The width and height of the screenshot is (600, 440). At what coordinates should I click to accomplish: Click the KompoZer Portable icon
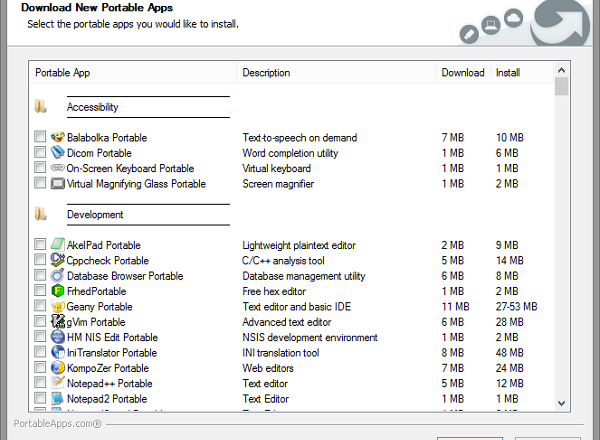coord(58,368)
